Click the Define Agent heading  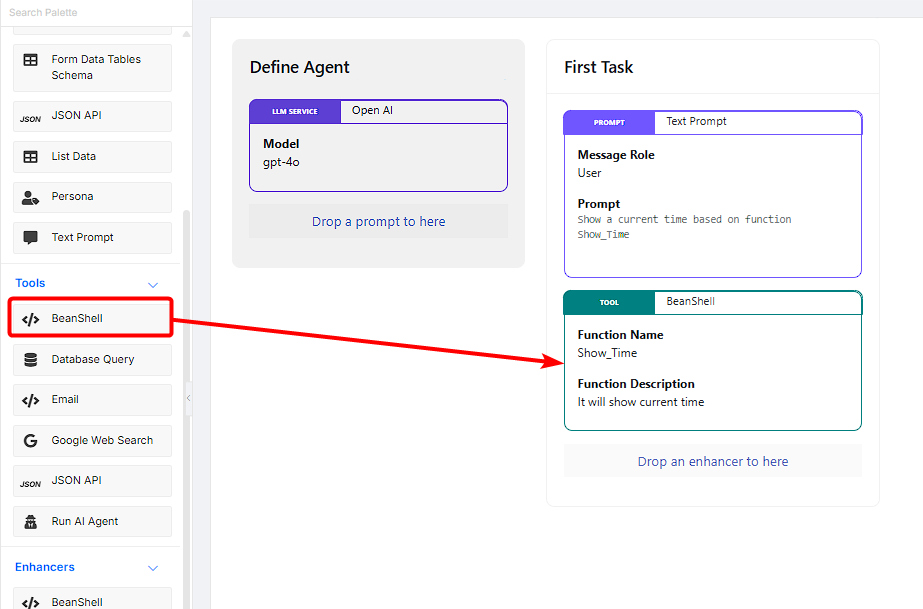[x=300, y=68]
